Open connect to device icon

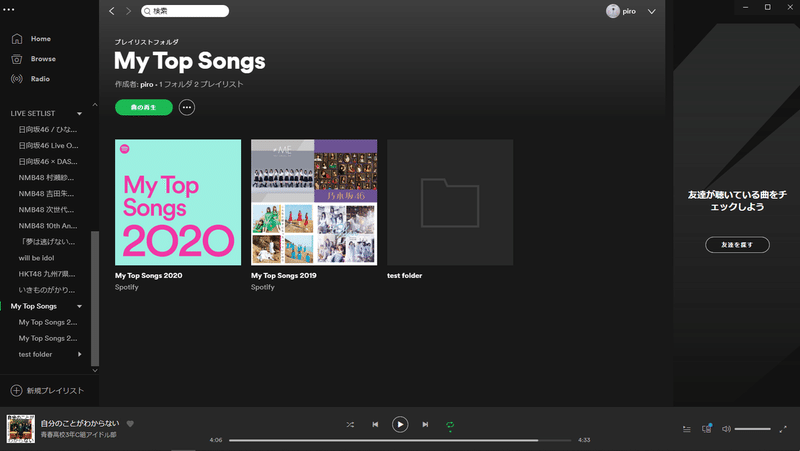click(x=707, y=429)
